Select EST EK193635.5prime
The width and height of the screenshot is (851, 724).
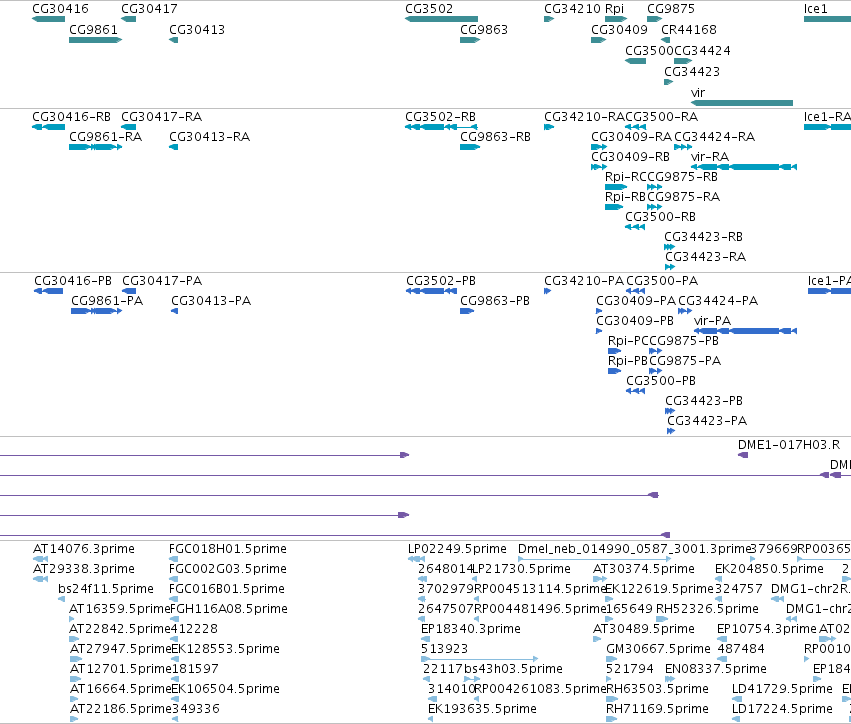point(482,709)
